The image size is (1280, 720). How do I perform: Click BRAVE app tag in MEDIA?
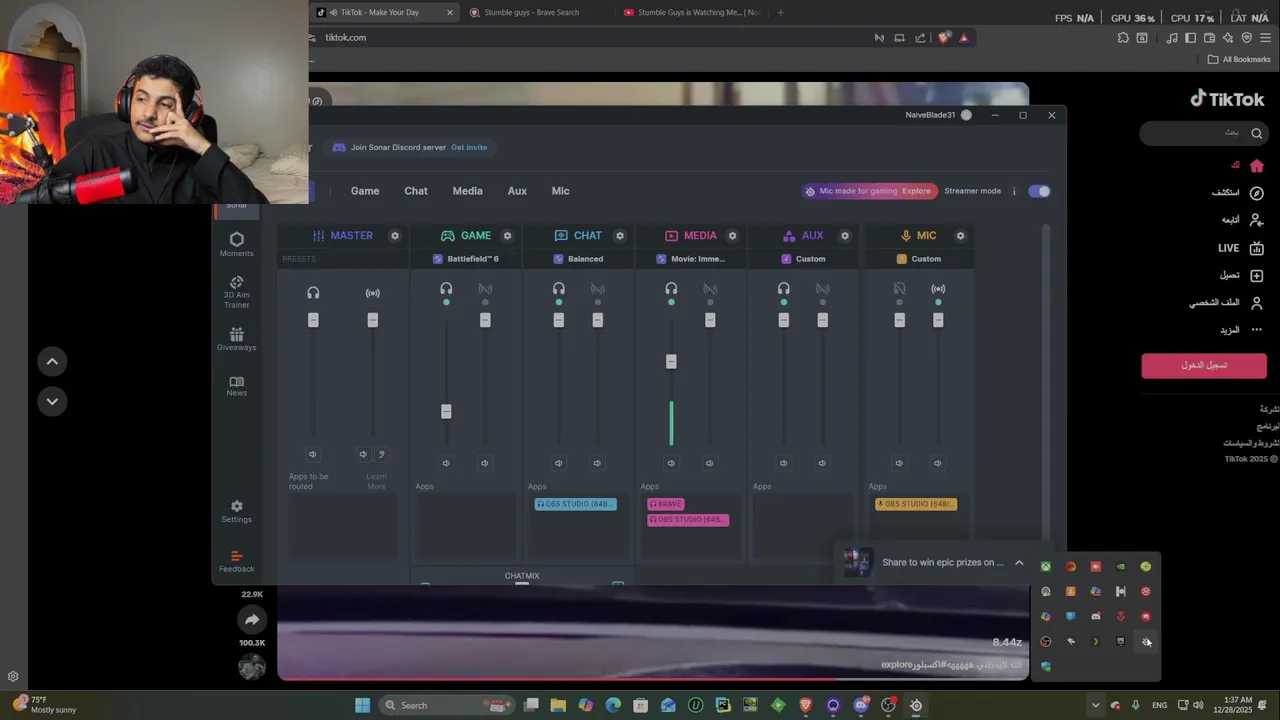[x=665, y=504]
